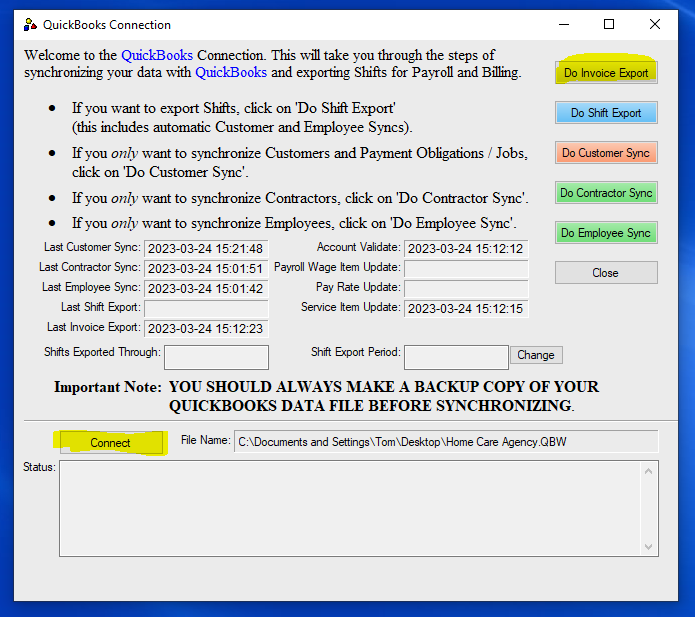Click the Last Employee Sync value field
The height and width of the screenshot is (617, 695).
coord(206,289)
